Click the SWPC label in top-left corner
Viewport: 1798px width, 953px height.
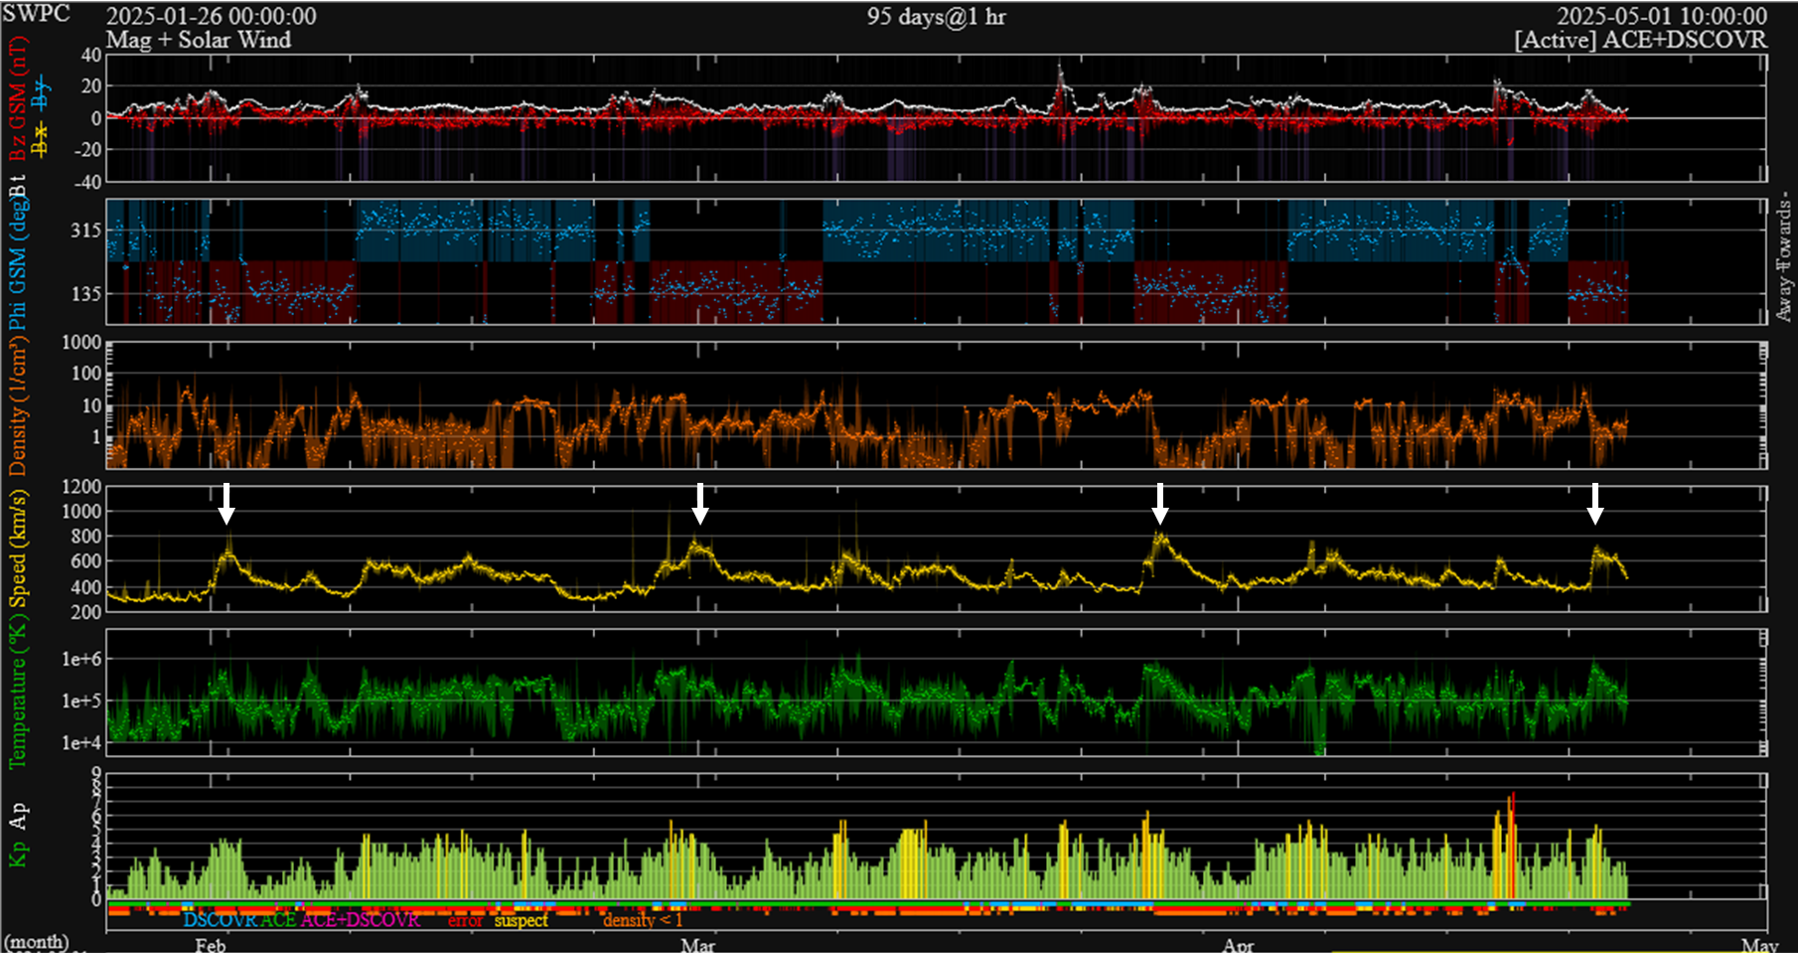click(x=36, y=15)
